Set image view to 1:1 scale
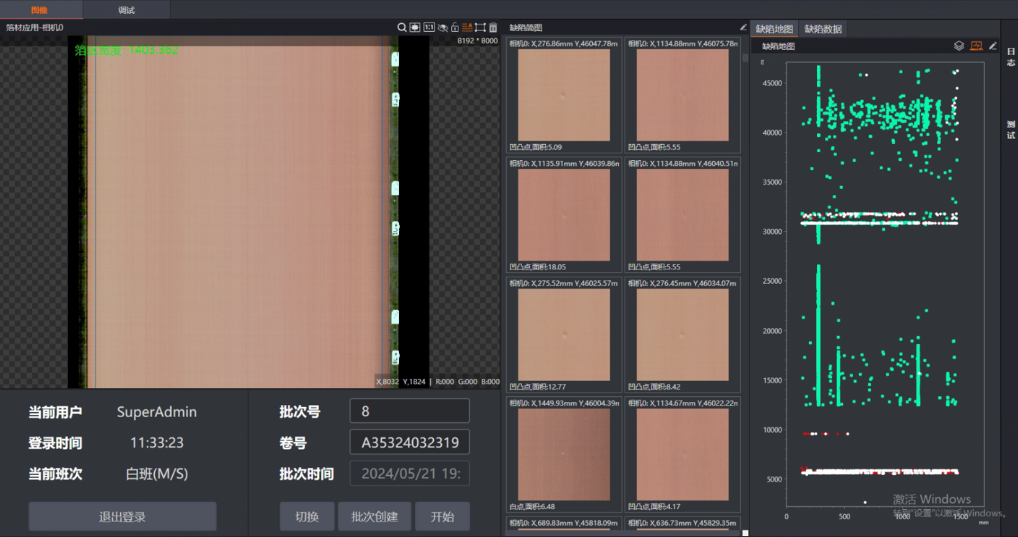Viewport: 1018px width, 537px height. [429, 27]
